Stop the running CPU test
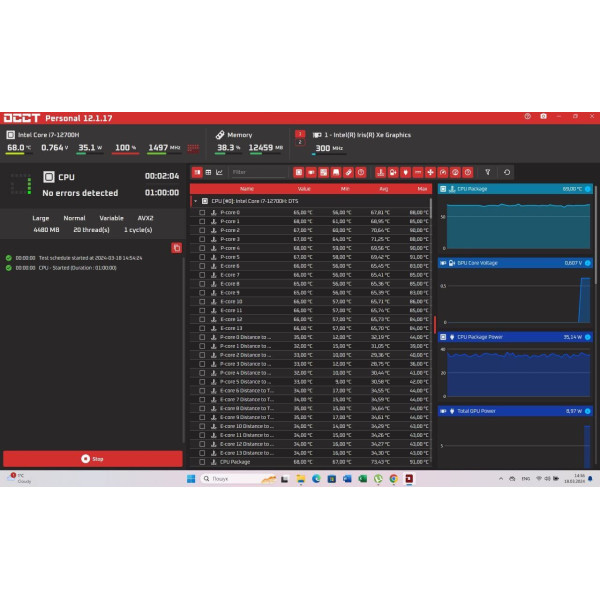Screen dimensions: 600x600 tap(93, 459)
